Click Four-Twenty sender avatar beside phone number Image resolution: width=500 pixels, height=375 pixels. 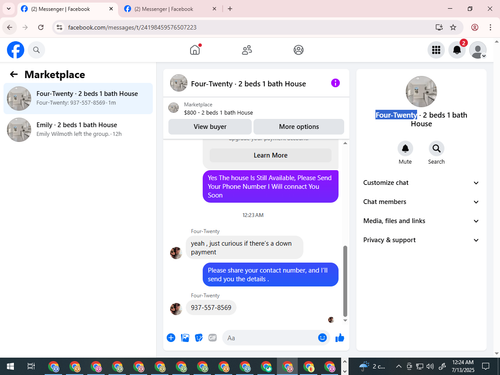click(176, 309)
